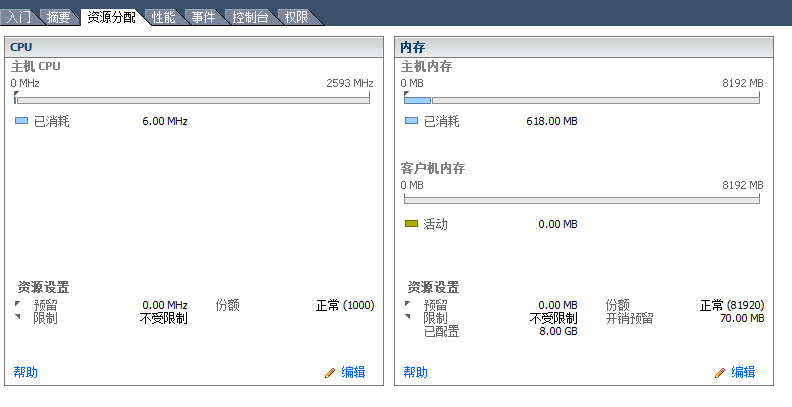Click the 正常 (1000) CPU shares value
792x407 pixels.
tap(345, 306)
